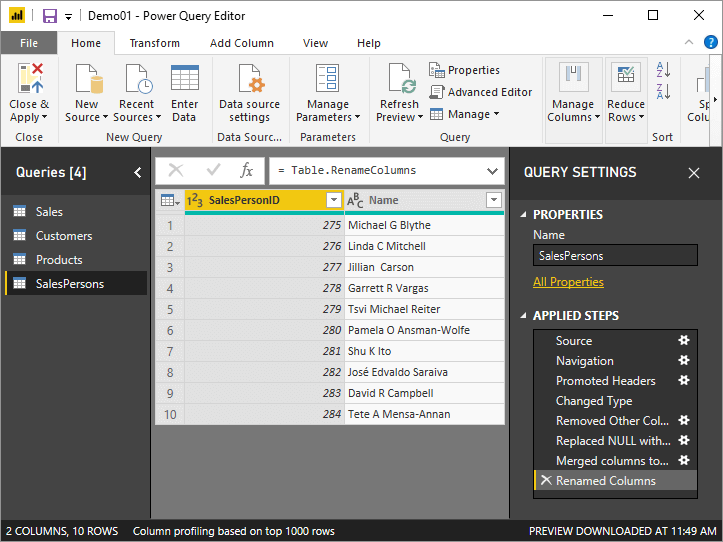Open the table corner menu

[x=170, y=201]
